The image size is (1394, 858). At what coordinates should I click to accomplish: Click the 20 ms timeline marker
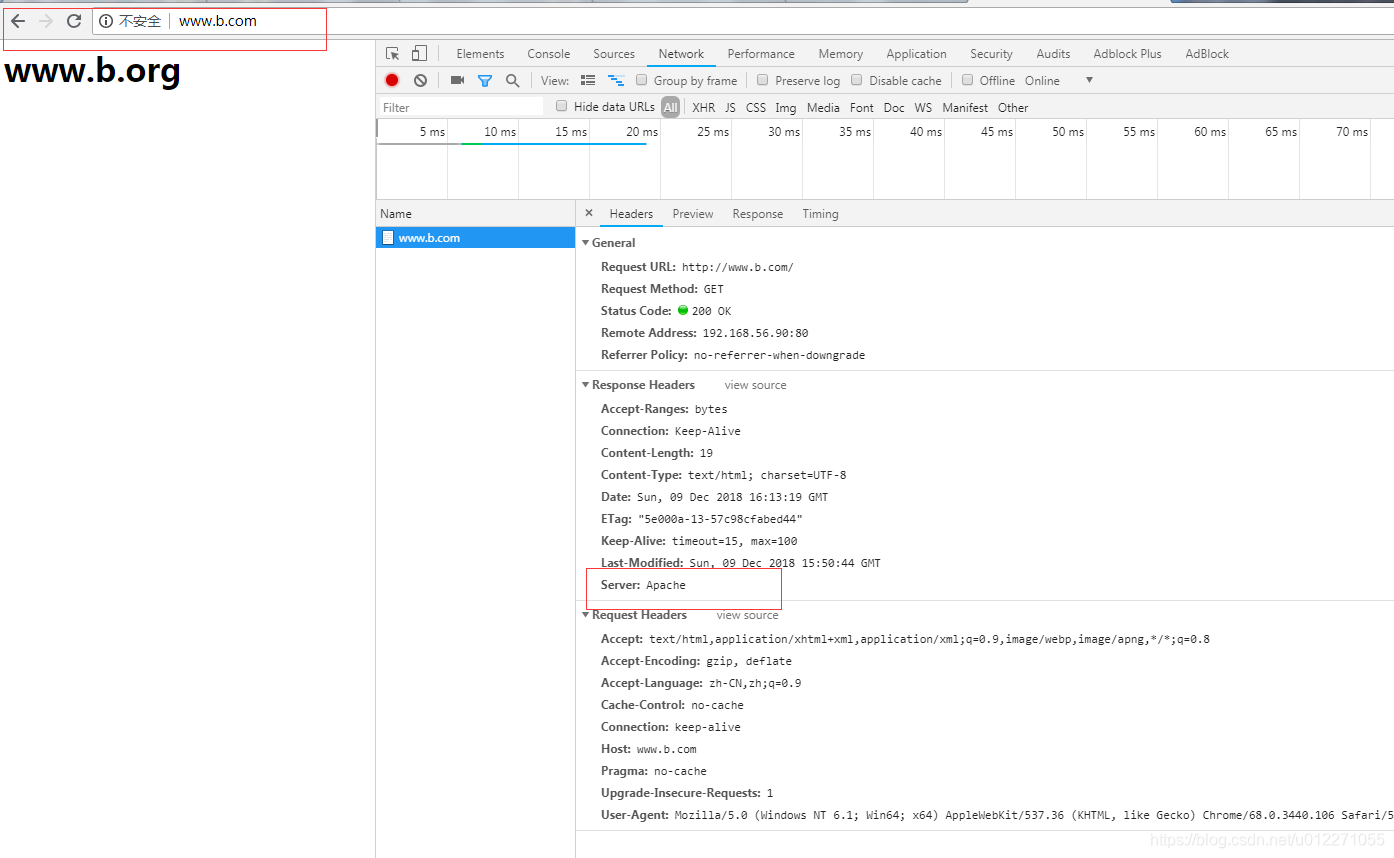coord(642,132)
